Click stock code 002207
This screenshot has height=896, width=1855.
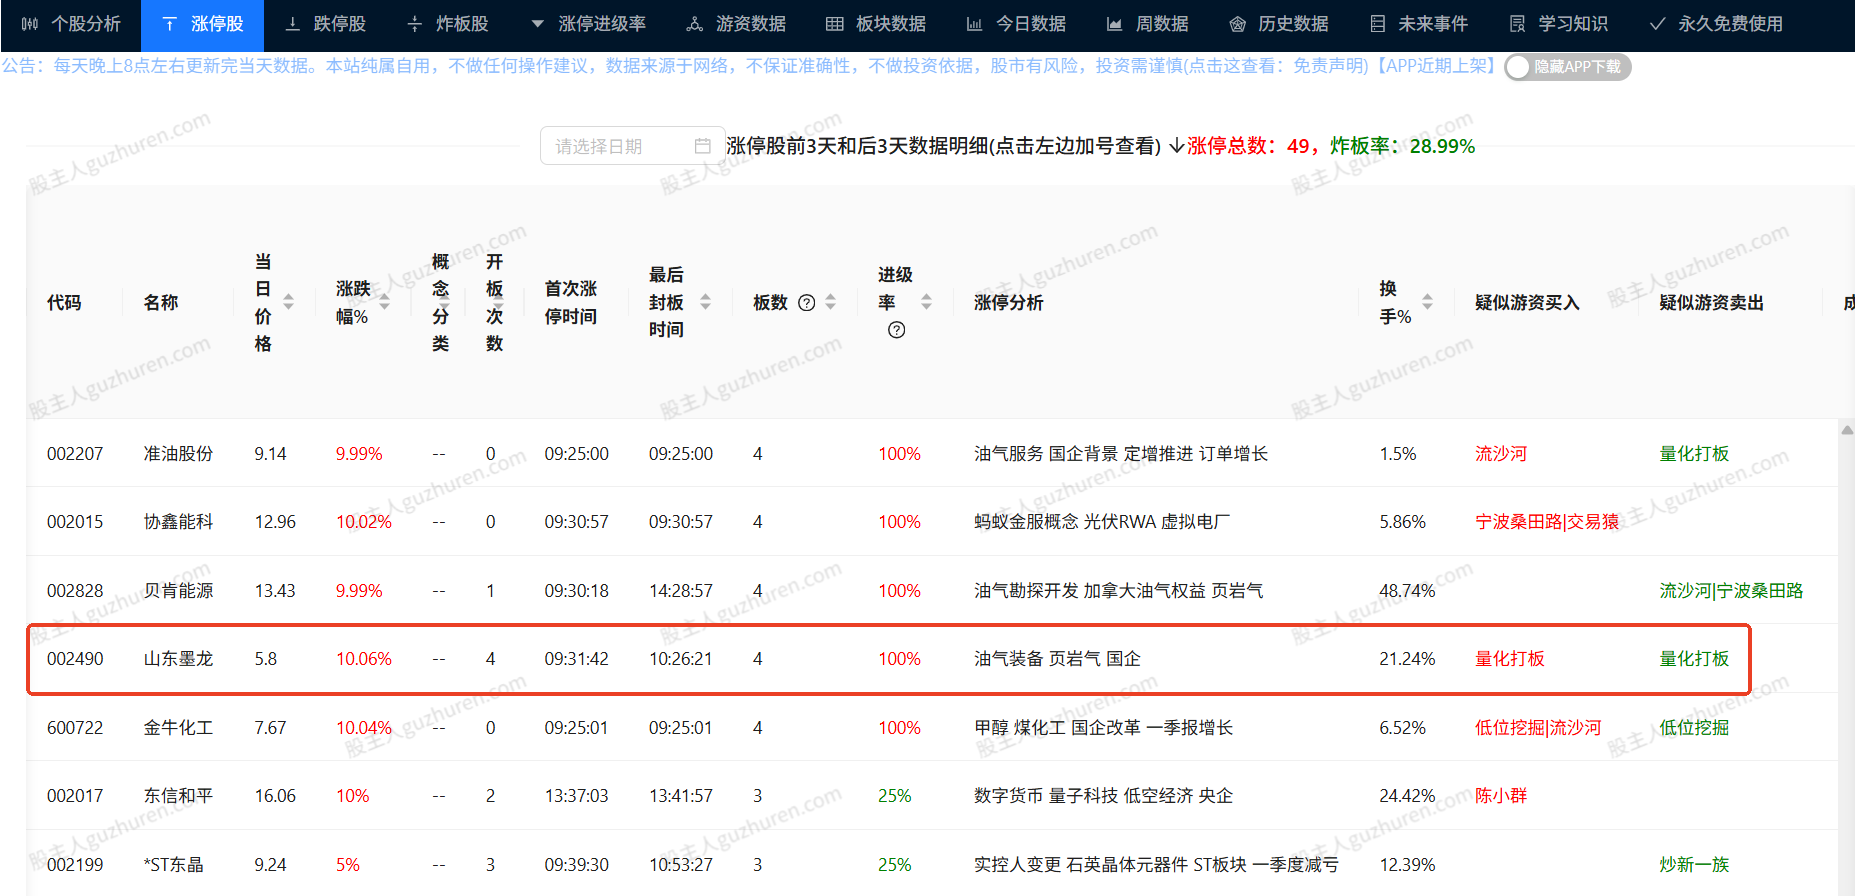click(75, 454)
